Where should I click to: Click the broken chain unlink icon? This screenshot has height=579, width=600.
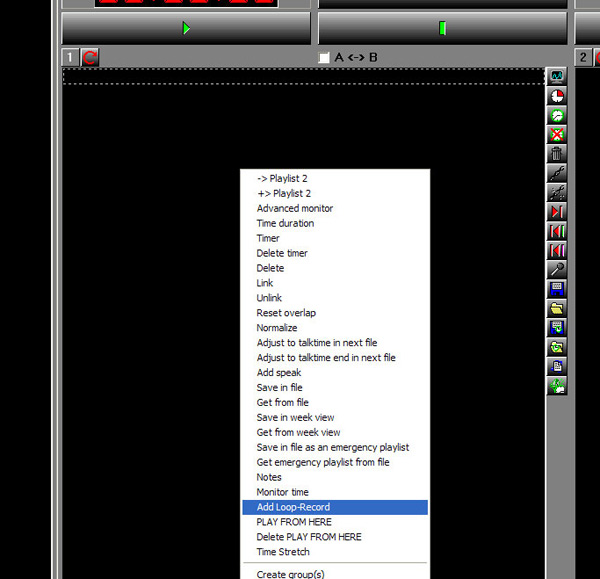click(557, 192)
